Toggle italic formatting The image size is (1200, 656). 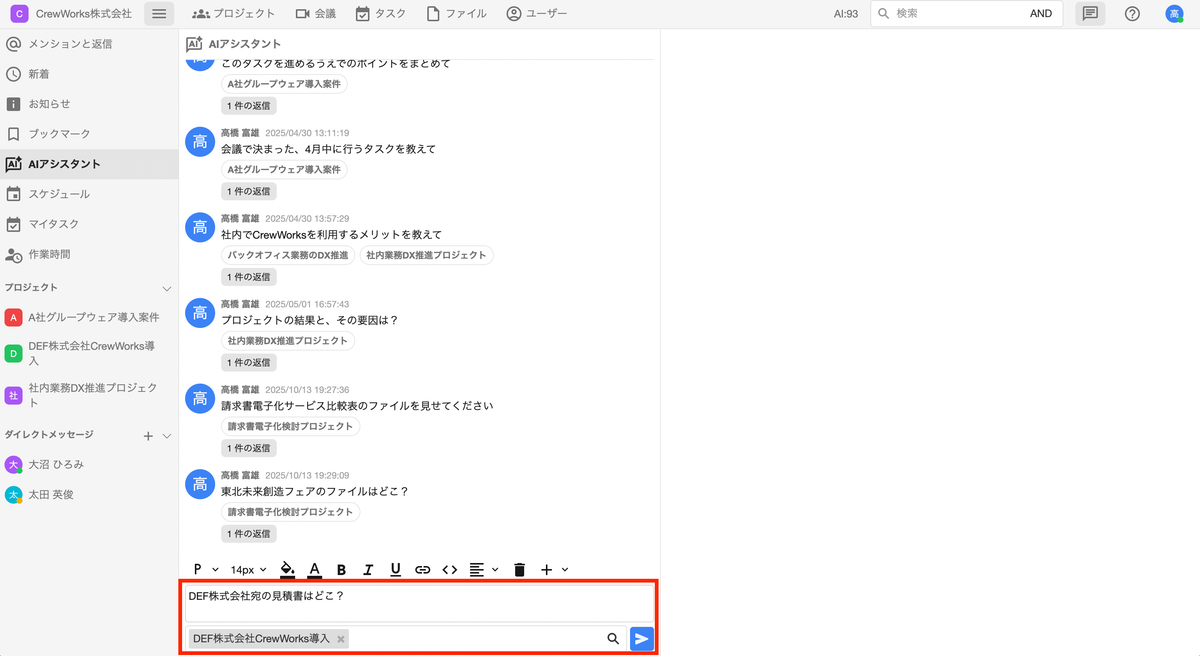(x=368, y=570)
